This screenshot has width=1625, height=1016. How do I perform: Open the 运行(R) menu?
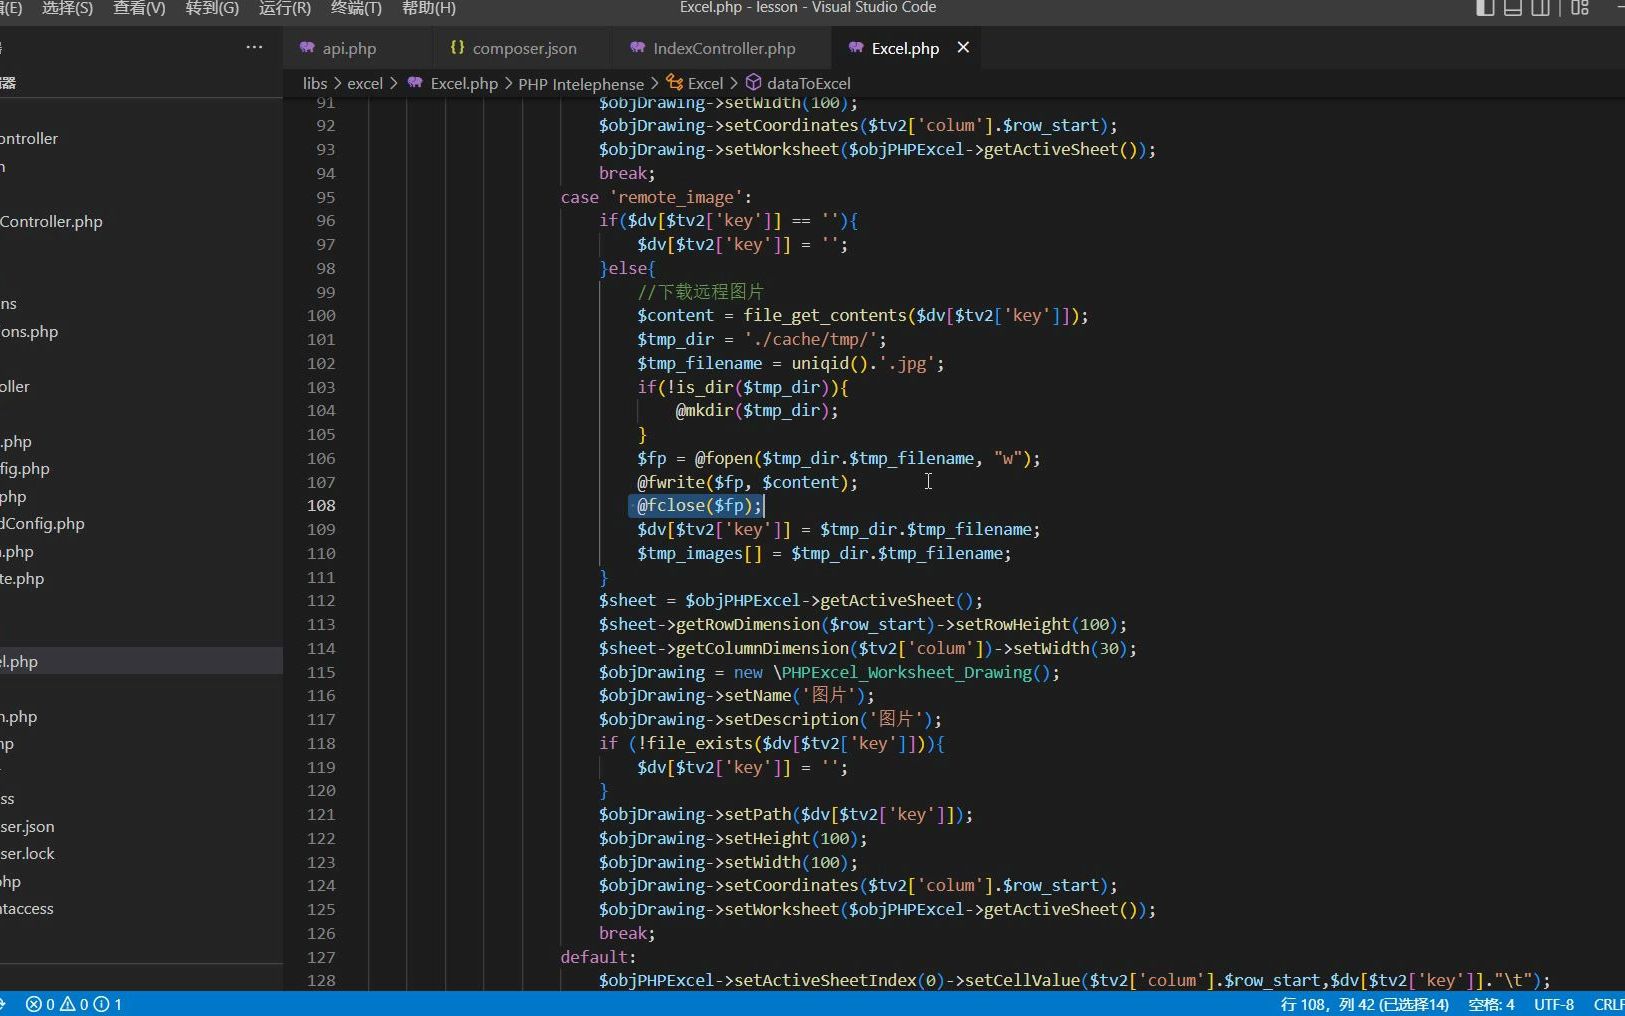(284, 8)
